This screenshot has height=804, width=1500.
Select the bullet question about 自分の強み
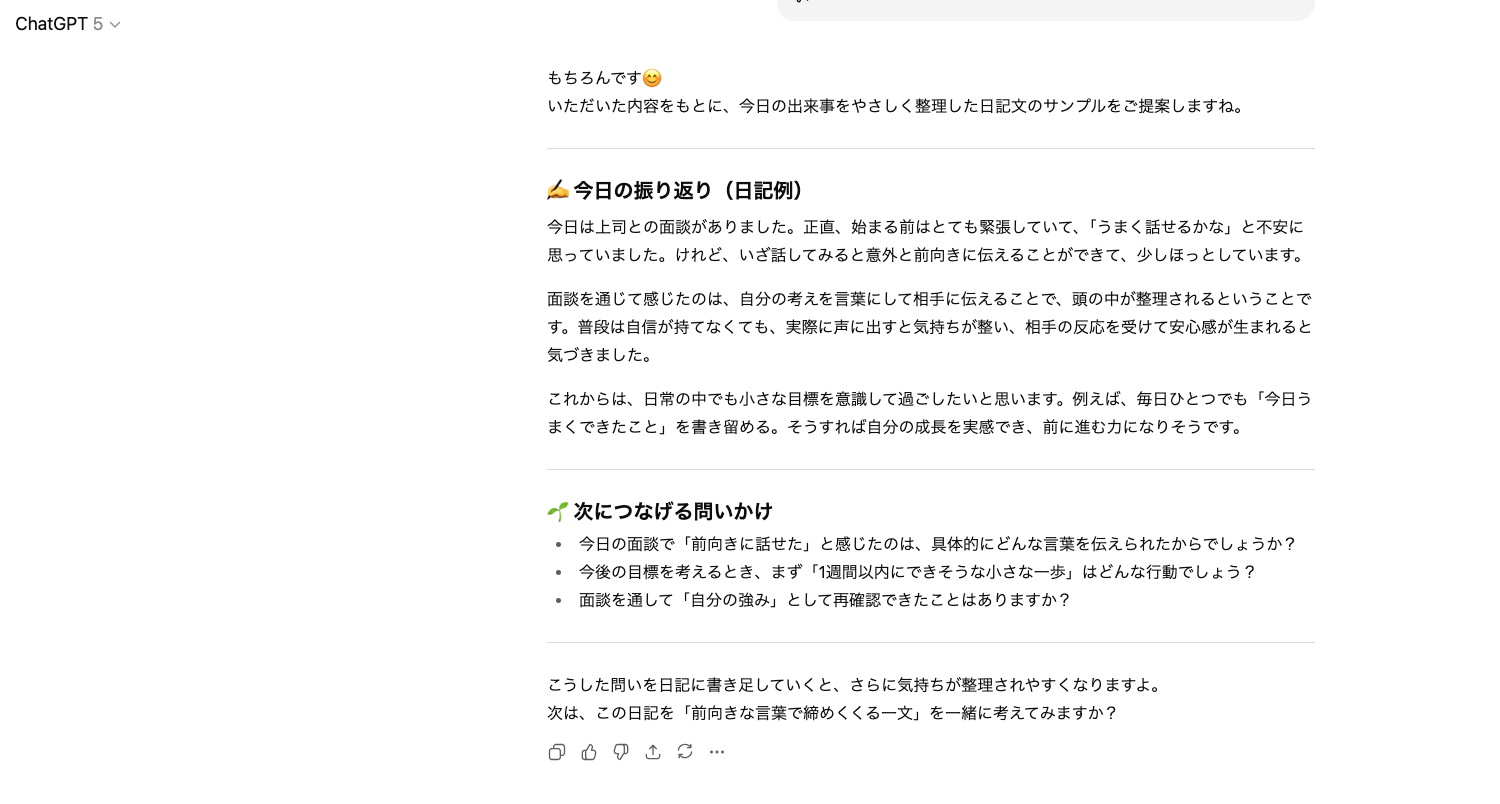pyautogui.click(x=825, y=600)
